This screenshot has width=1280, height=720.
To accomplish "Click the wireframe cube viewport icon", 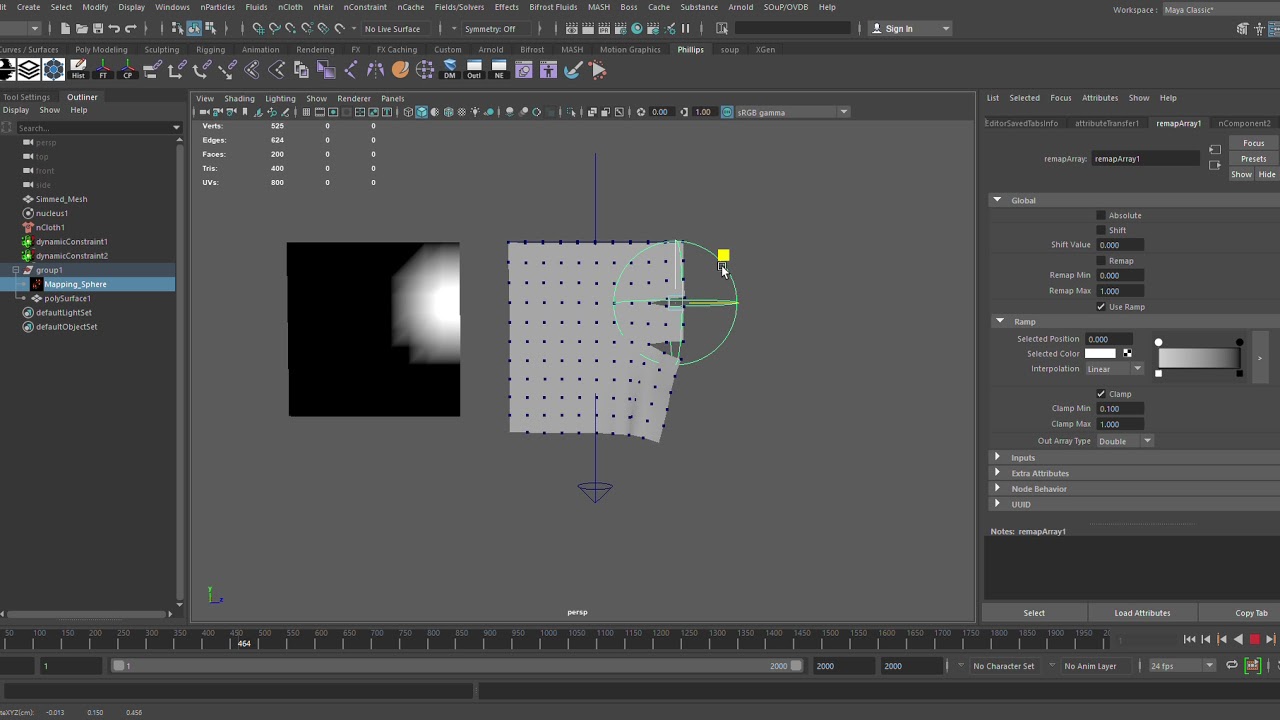I will pyautogui.click(x=408, y=112).
